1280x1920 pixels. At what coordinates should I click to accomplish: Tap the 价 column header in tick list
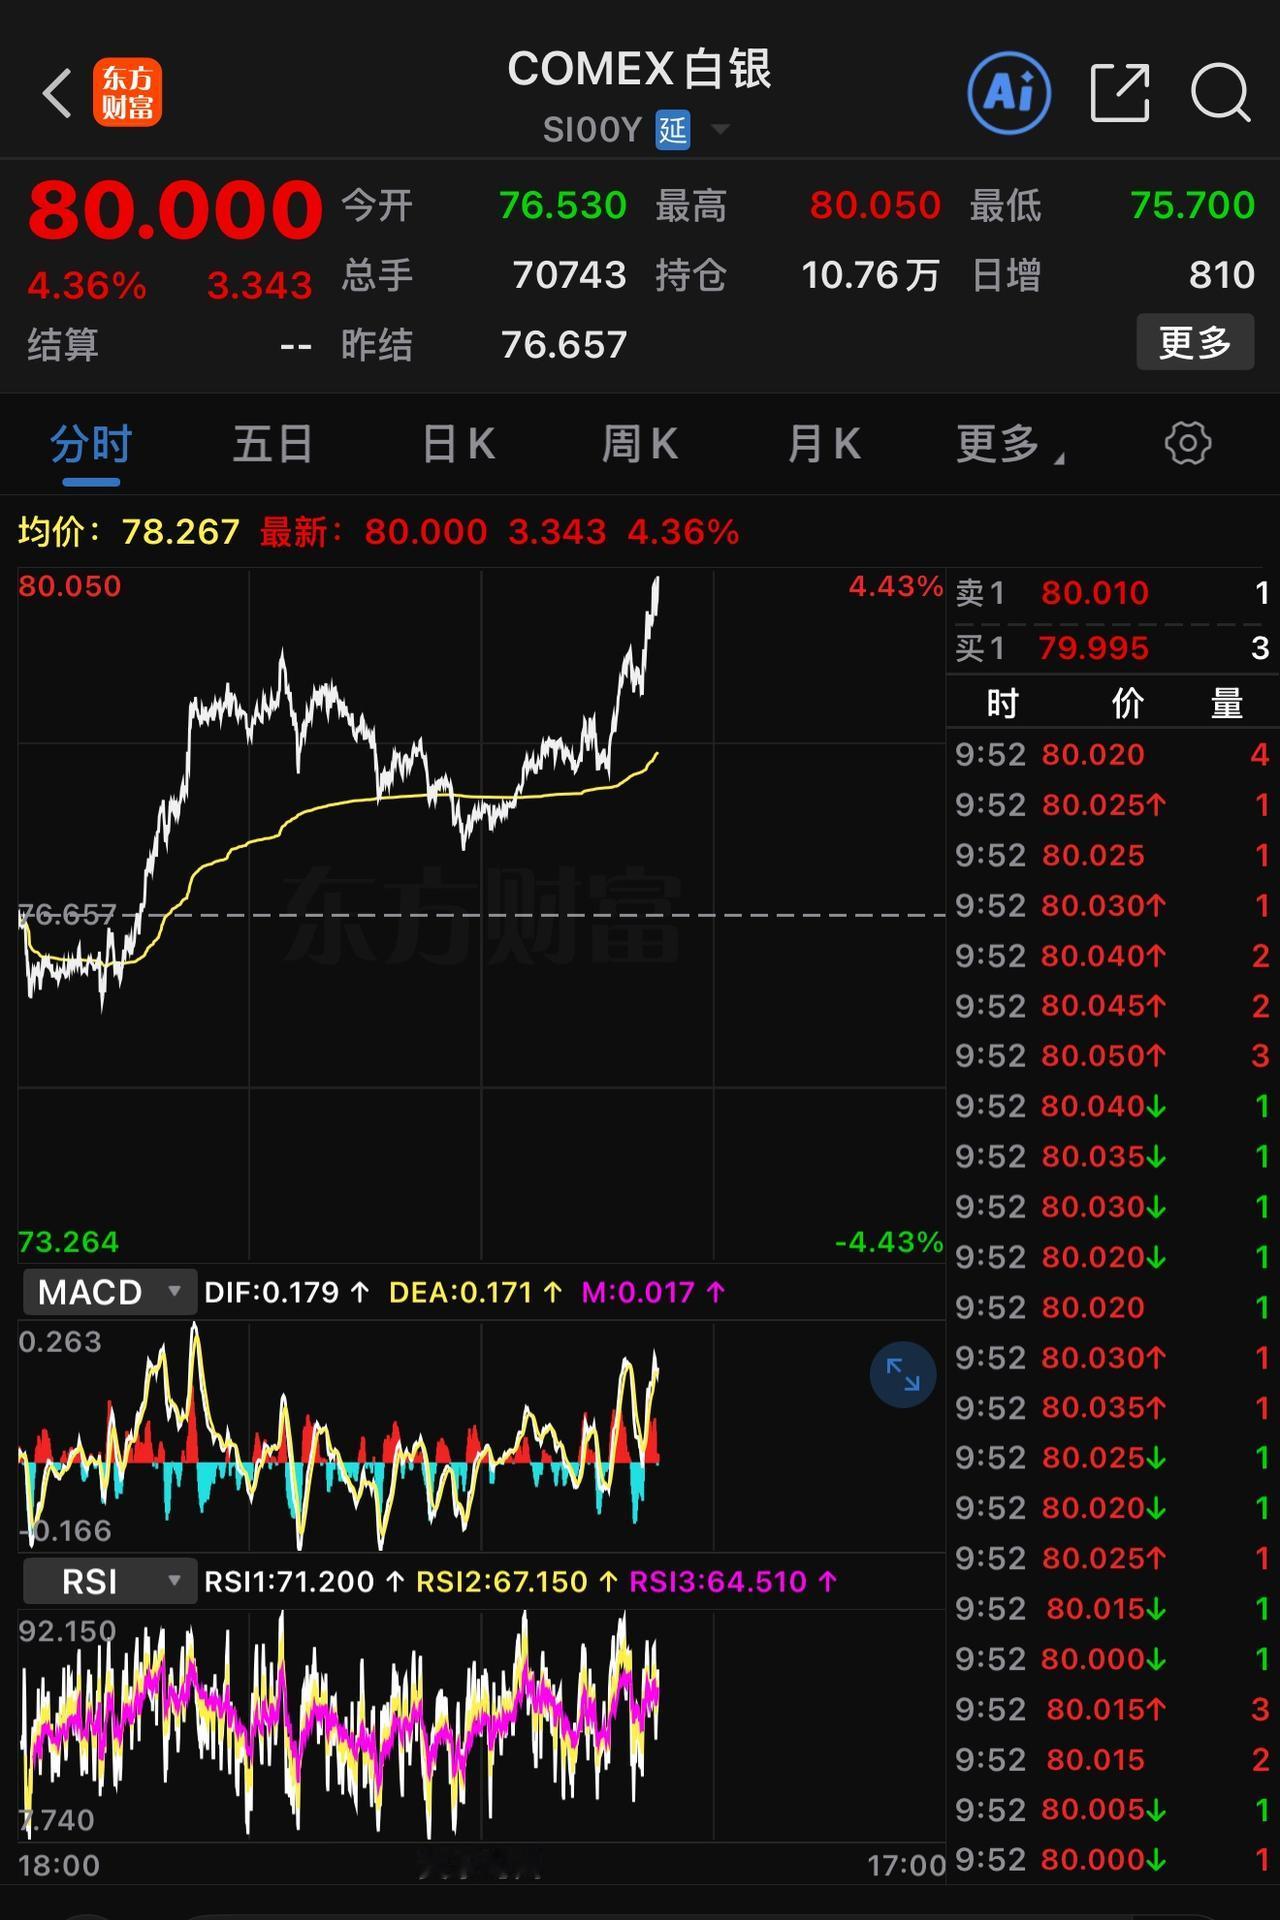[1127, 703]
